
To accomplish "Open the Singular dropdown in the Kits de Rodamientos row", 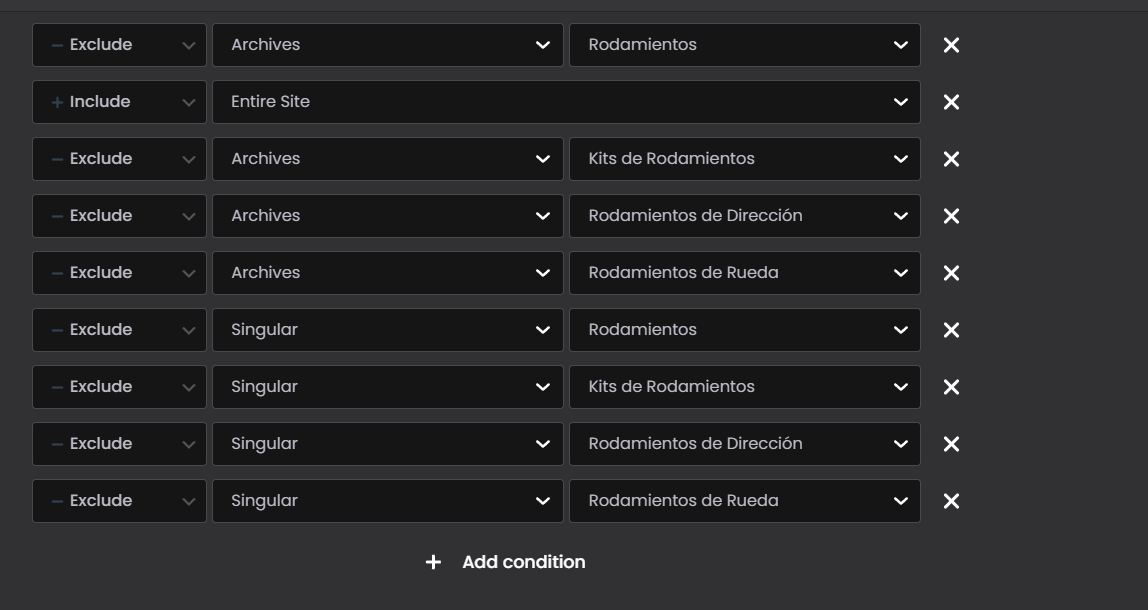I will point(387,387).
